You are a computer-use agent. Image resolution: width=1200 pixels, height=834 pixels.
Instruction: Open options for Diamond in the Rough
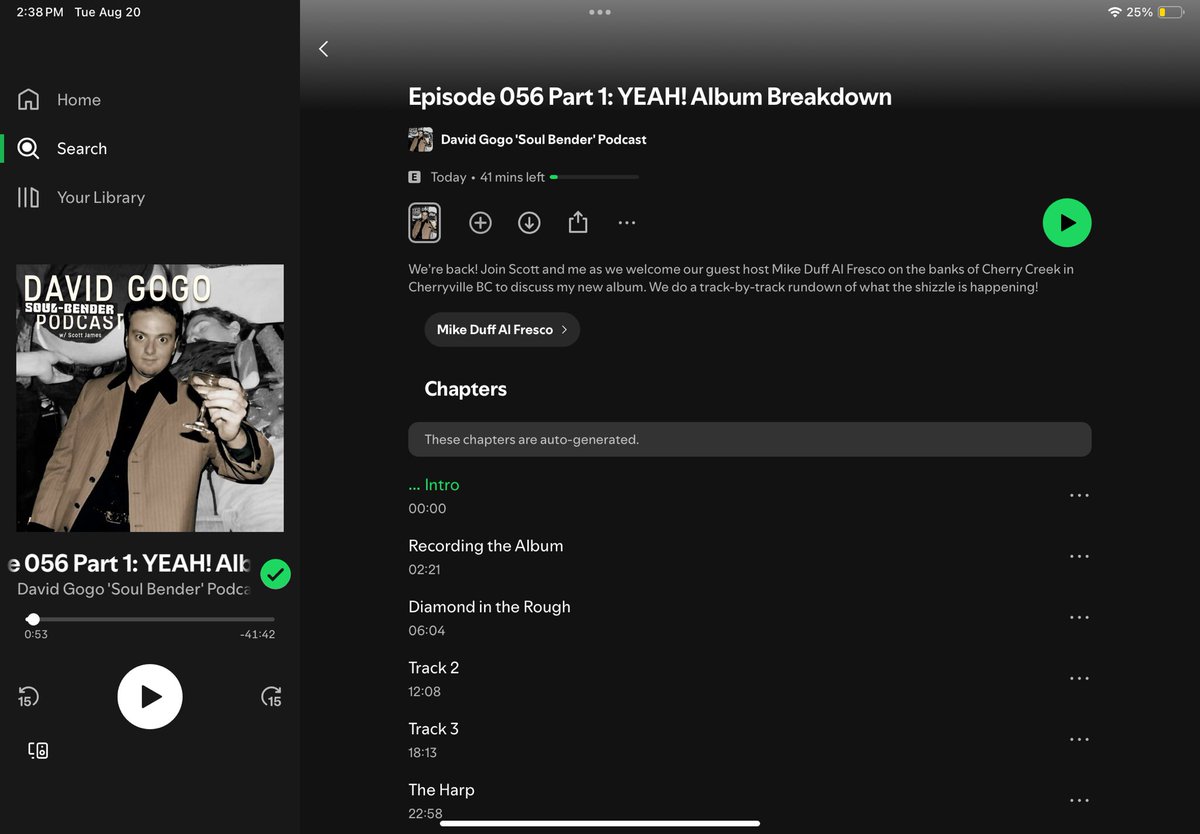pyautogui.click(x=1079, y=617)
